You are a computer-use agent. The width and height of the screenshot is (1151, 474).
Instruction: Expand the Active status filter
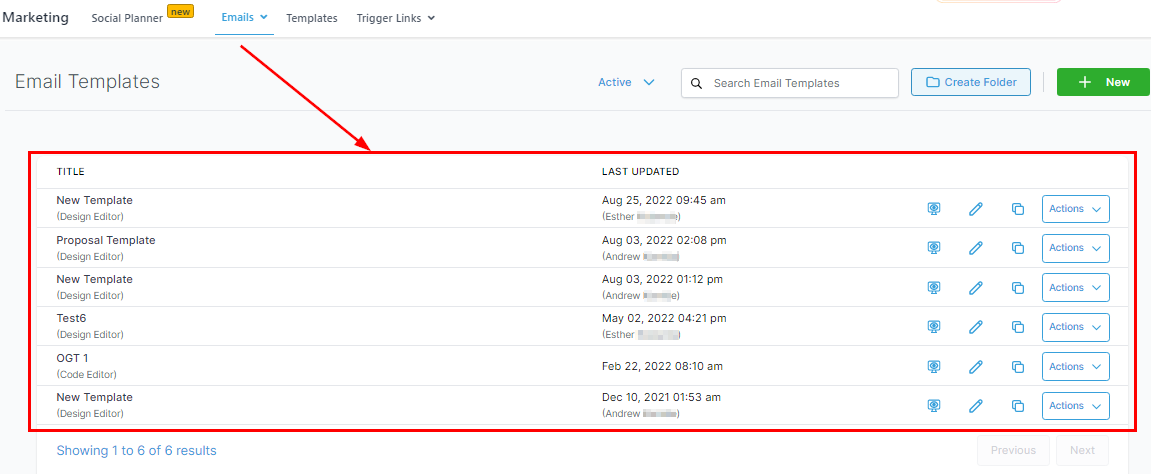[626, 83]
